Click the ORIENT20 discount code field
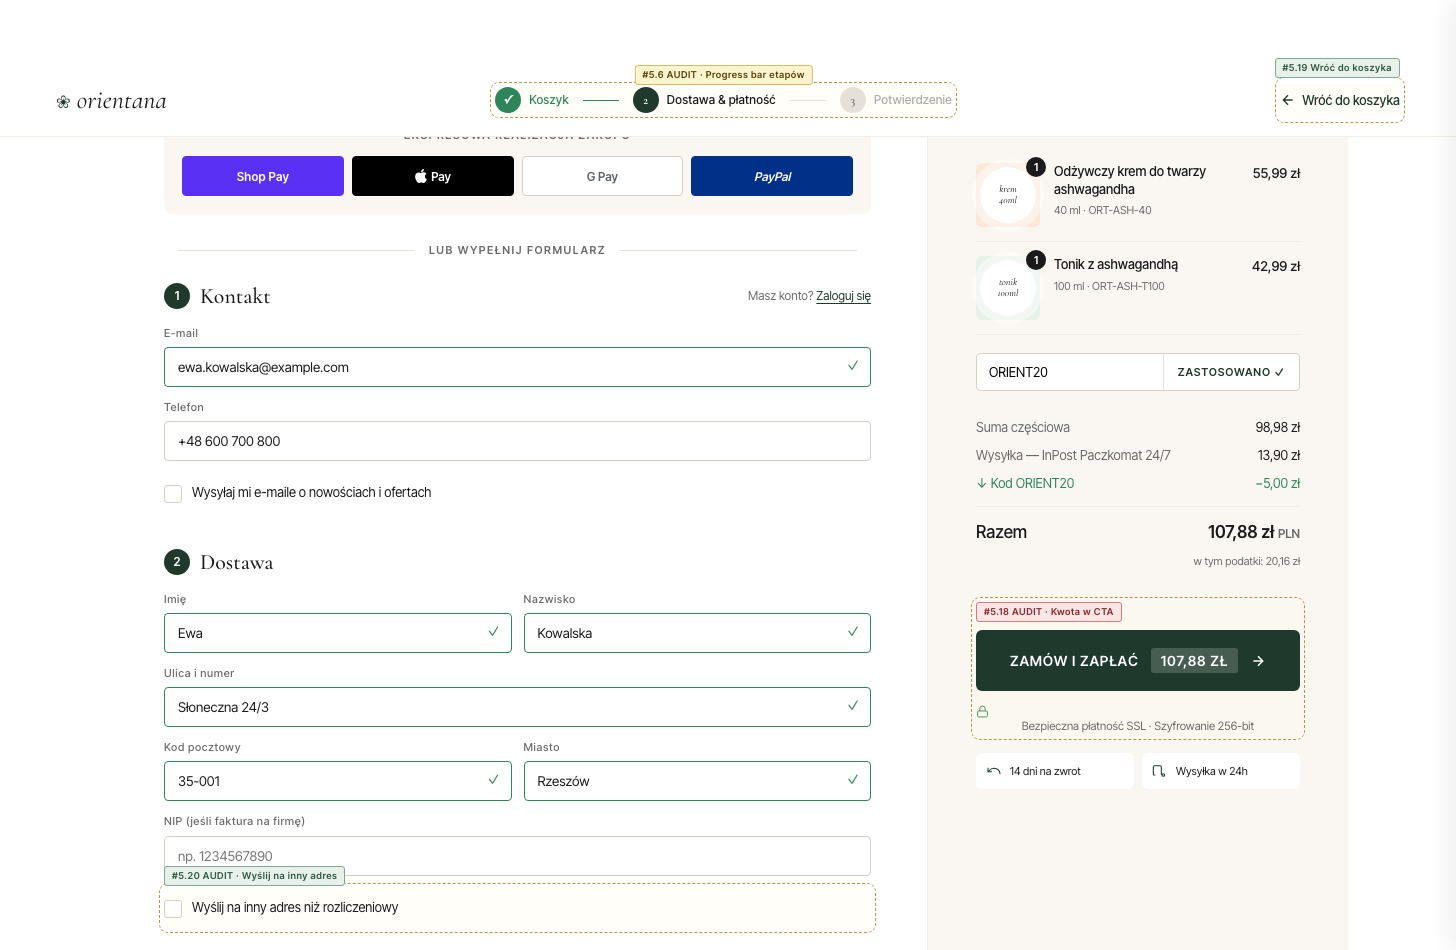 click(1070, 372)
